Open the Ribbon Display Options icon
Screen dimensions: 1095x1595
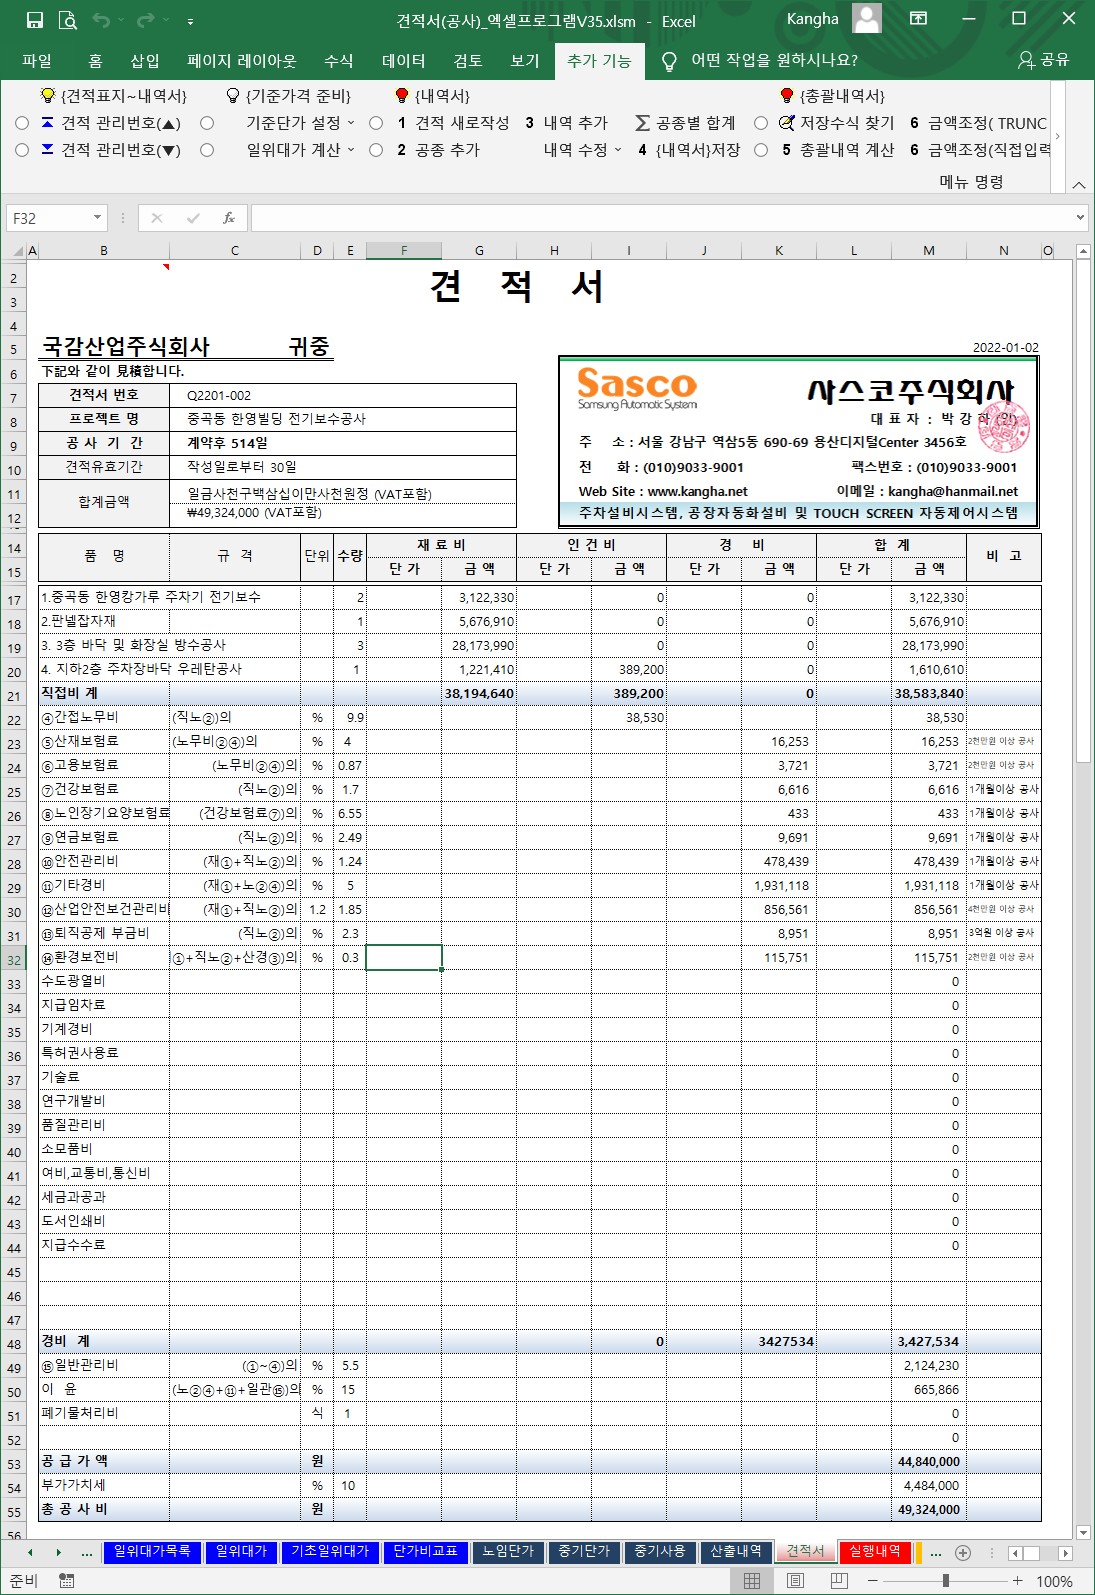pyautogui.click(x=918, y=19)
